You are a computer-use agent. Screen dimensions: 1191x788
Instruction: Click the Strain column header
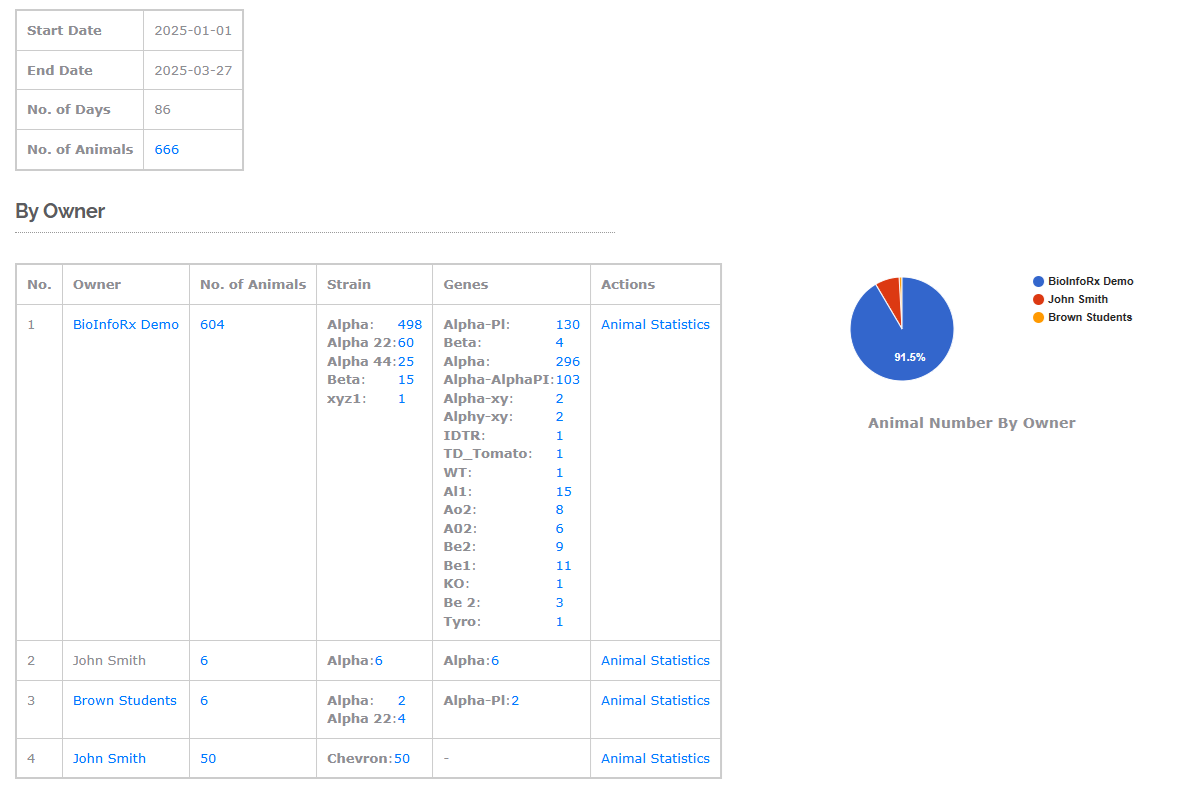(349, 284)
